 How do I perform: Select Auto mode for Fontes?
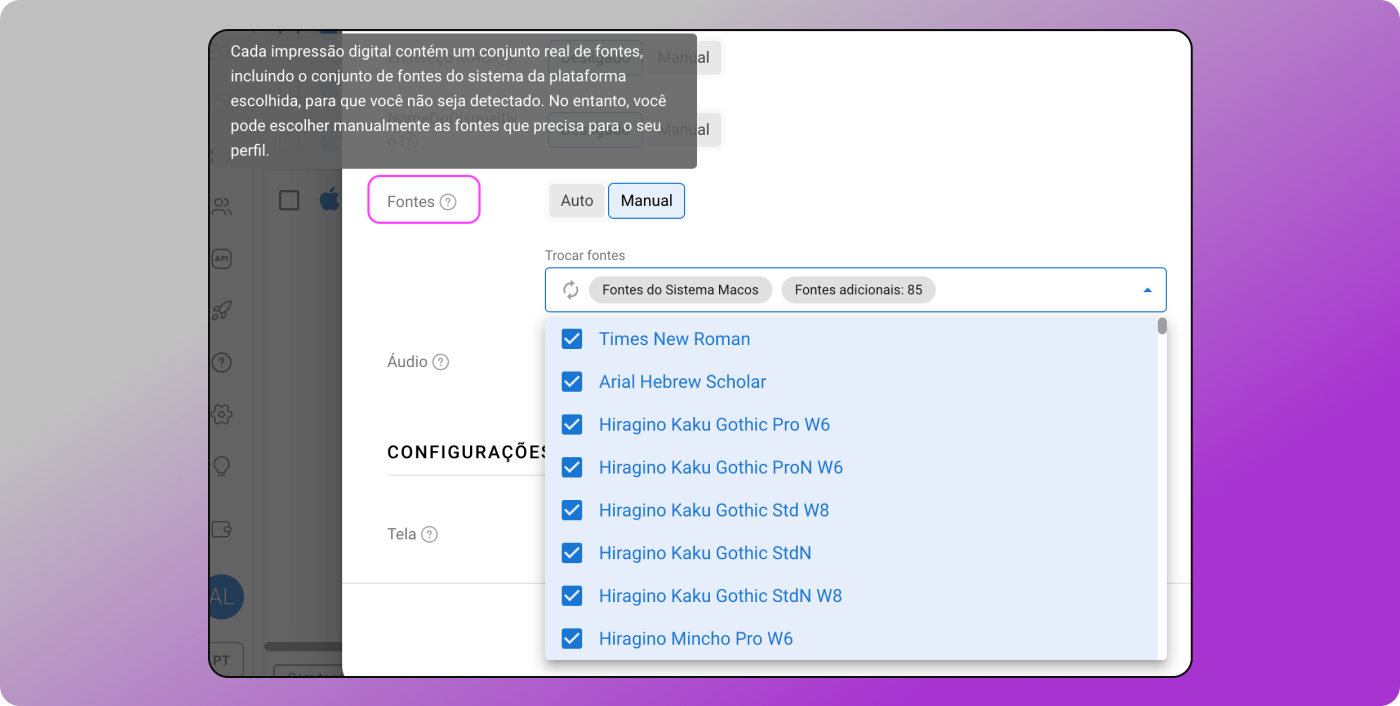click(x=577, y=201)
